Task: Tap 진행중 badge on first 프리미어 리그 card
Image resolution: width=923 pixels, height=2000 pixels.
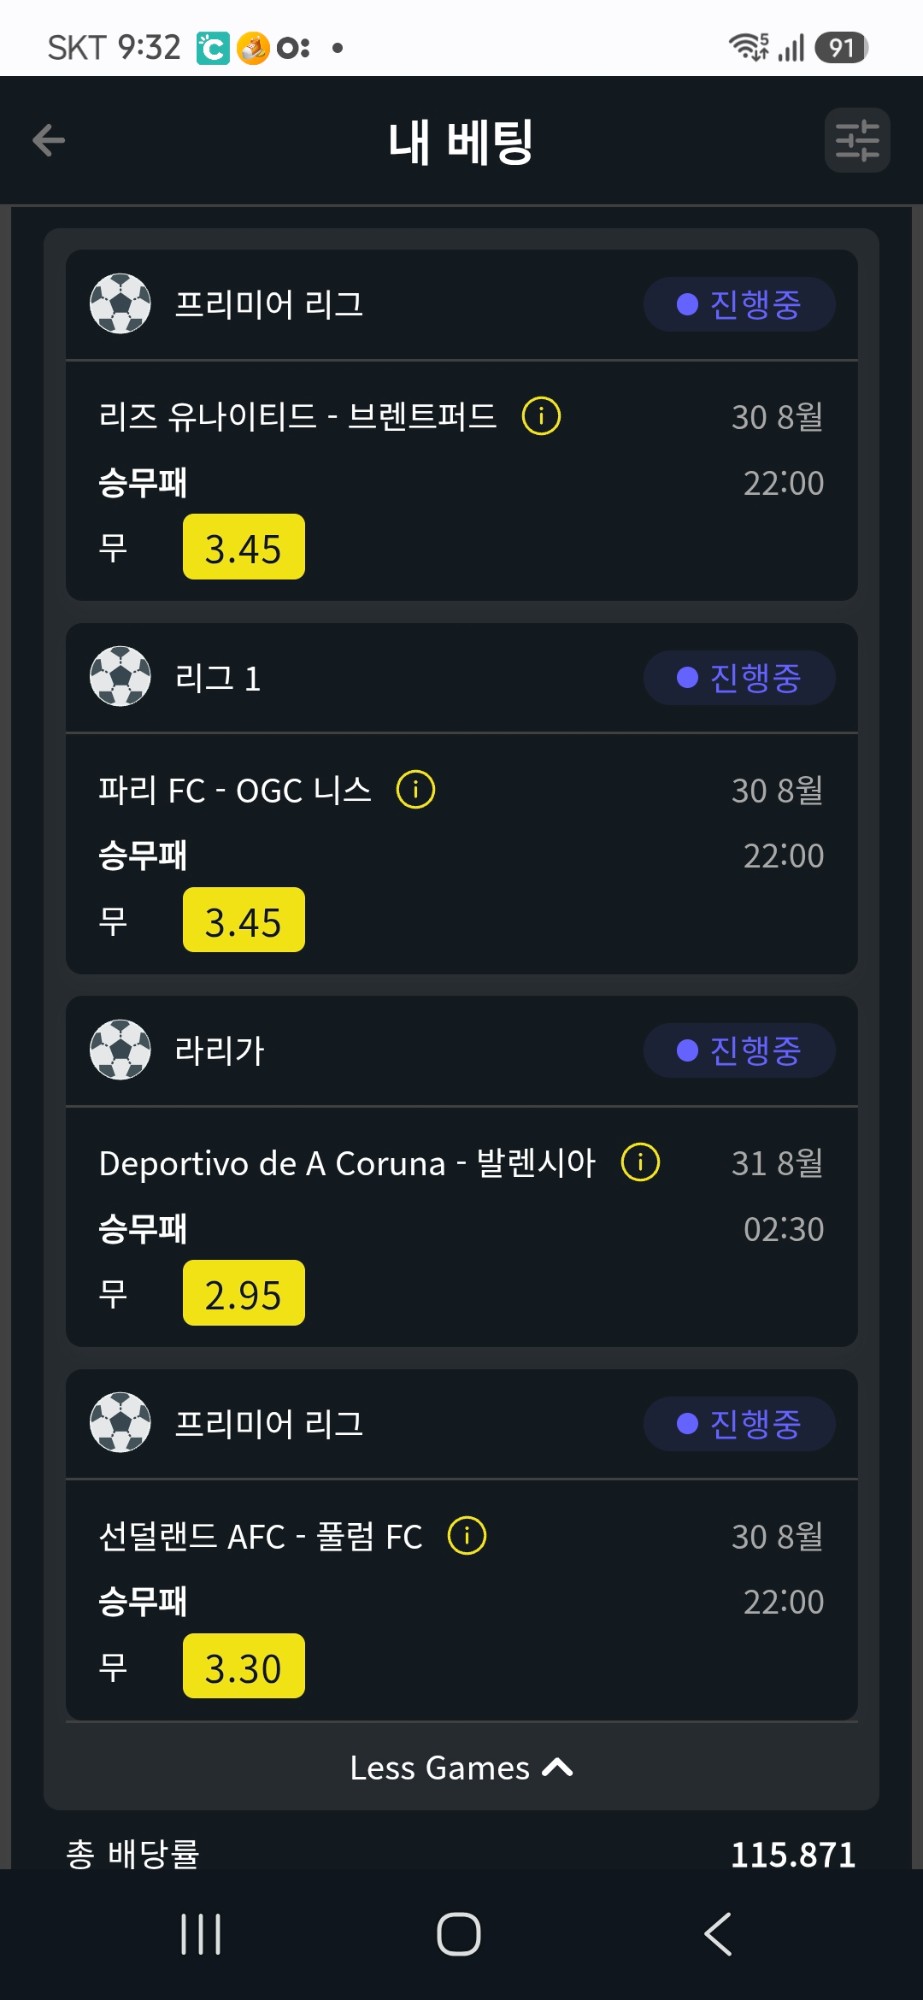Action: tap(739, 304)
